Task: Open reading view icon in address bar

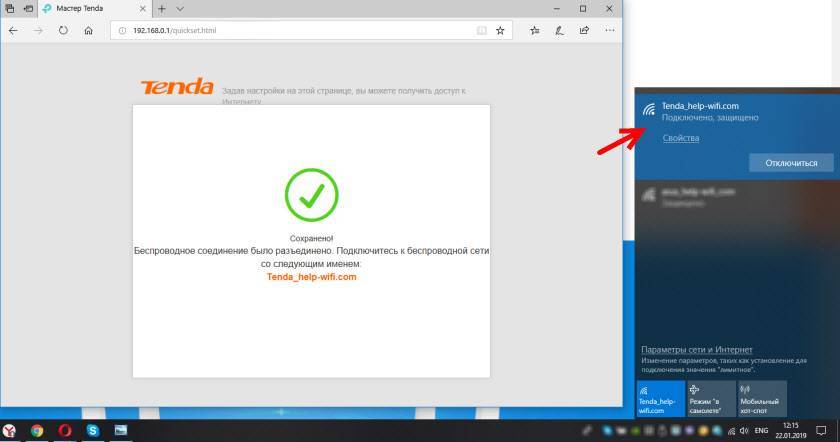Action: 482,31
